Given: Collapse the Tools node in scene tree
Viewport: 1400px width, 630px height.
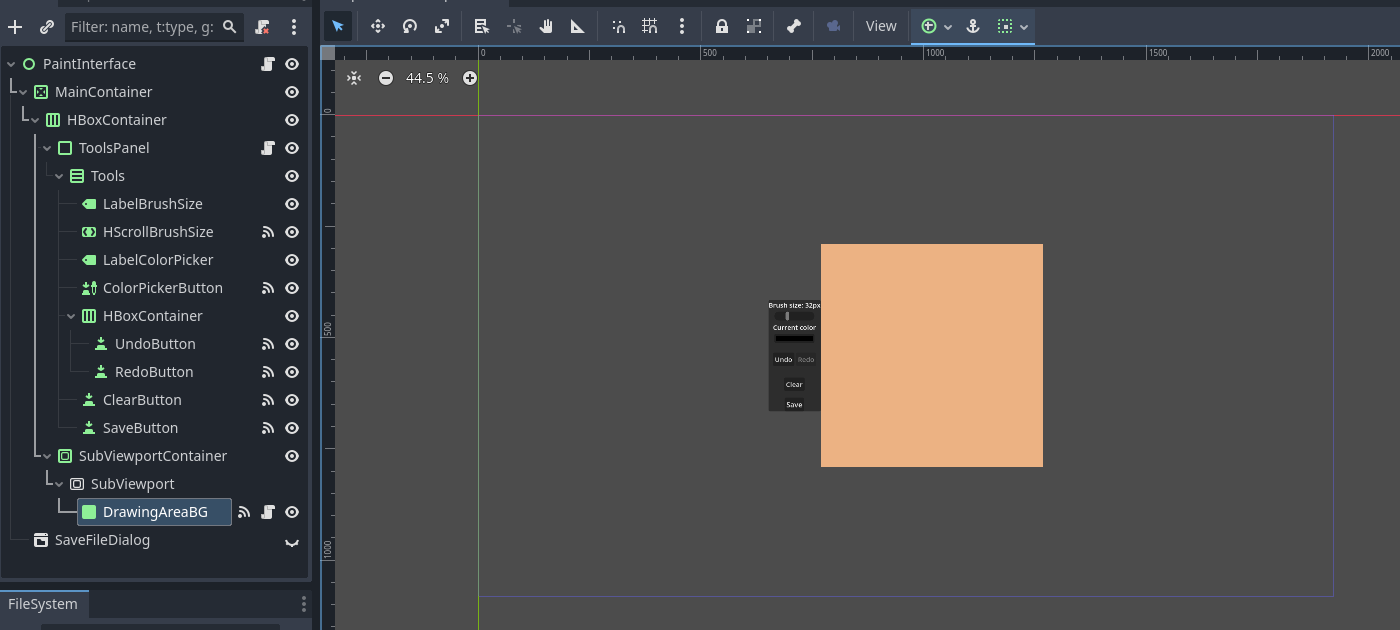Looking at the screenshot, I should tap(59, 176).
